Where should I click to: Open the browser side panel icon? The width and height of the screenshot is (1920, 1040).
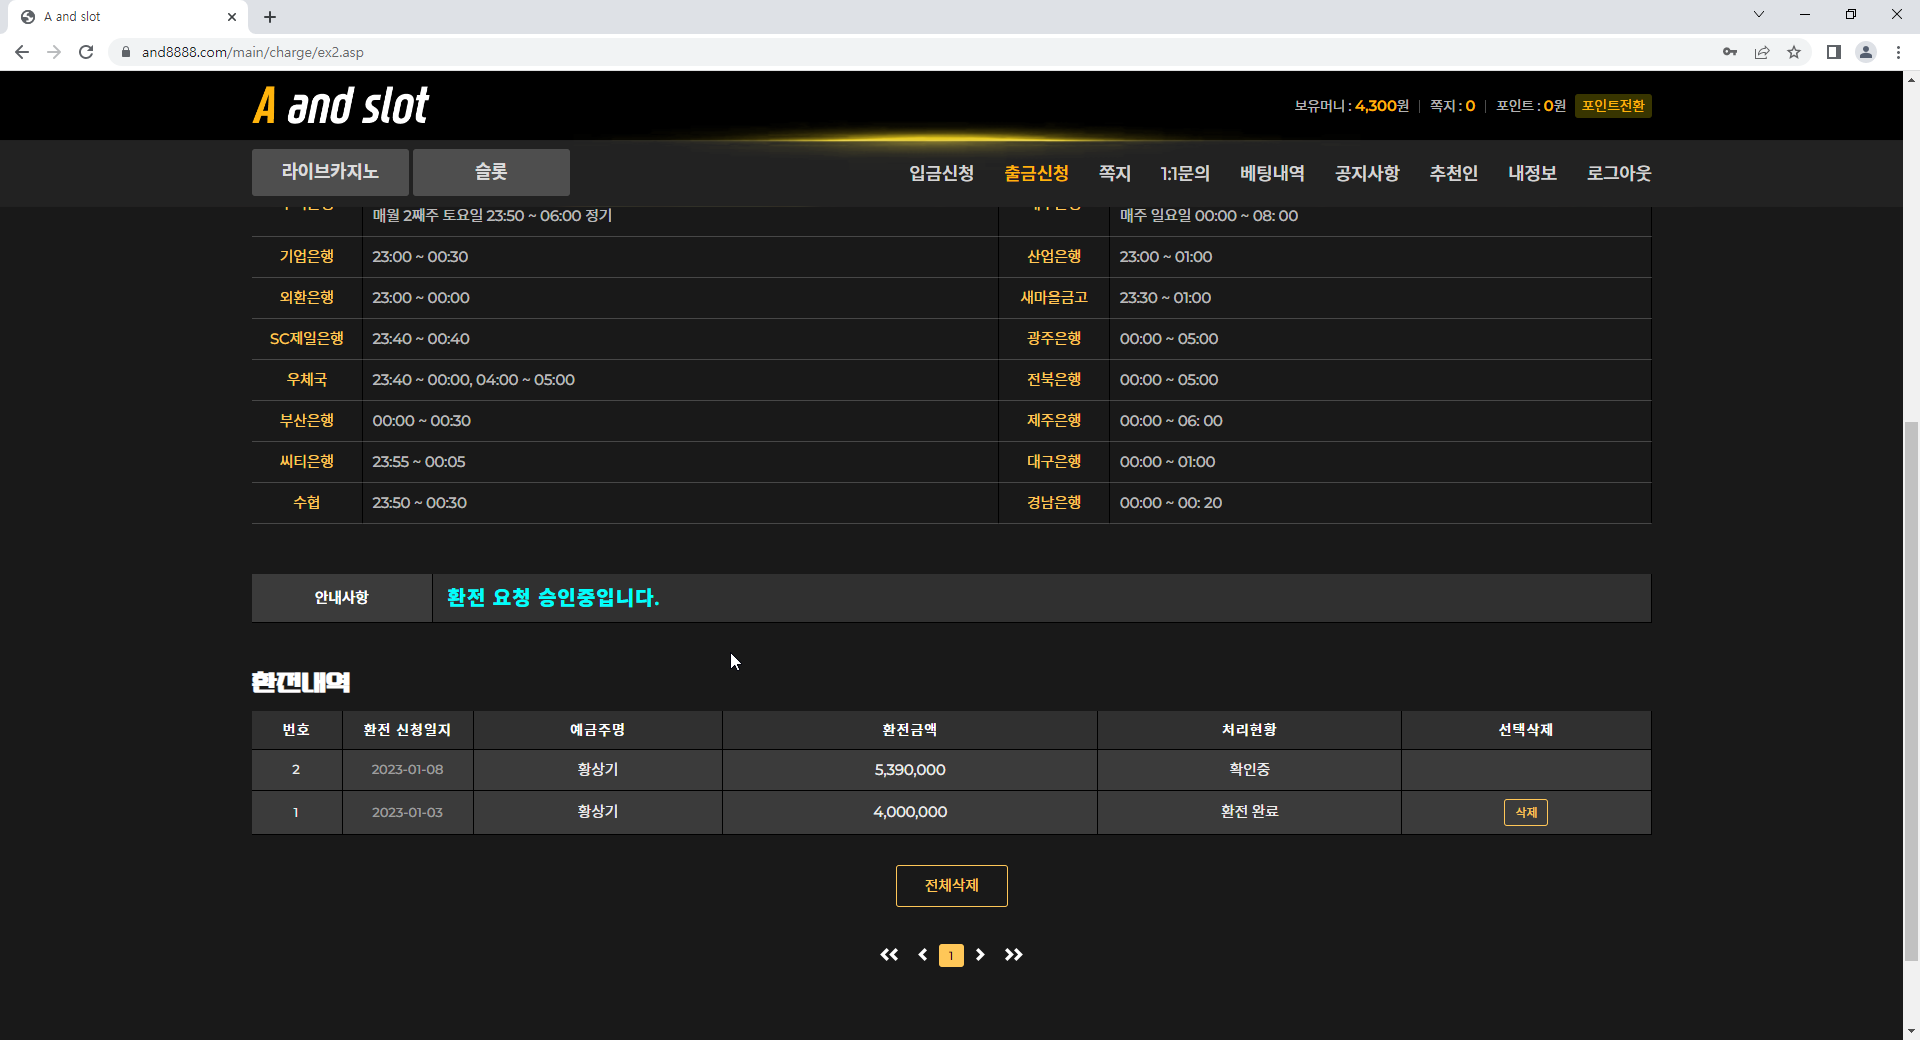tap(1834, 52)
